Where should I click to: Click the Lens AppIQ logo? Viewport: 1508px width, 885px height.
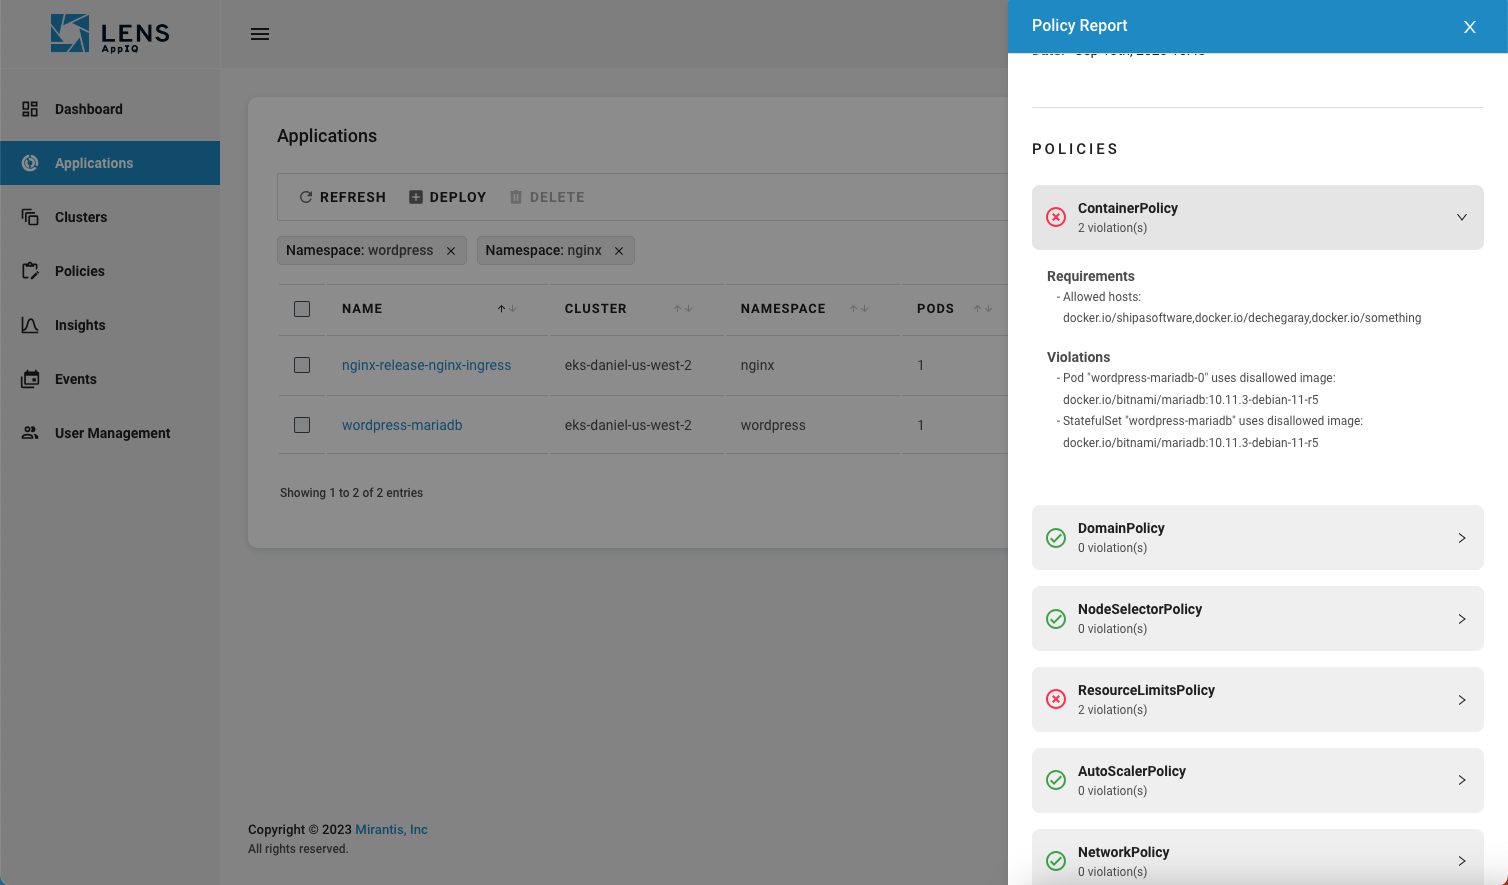(110, 33)
